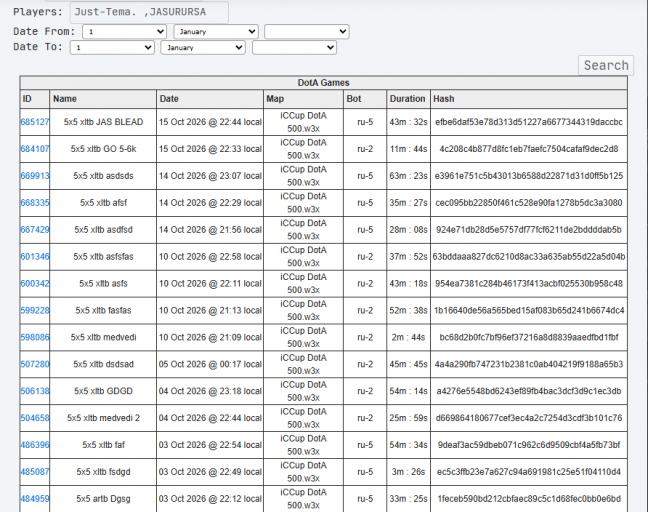The width and height of the screenshot is (648, 512).
Task: Click hash starting with bc68d2b0fc7bf
Action: (529, 337)
